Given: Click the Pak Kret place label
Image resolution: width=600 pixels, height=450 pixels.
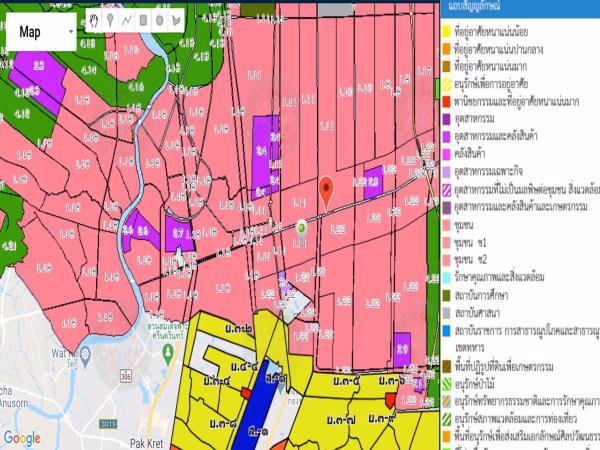Looking at the screenshot, I should point(147,443).
